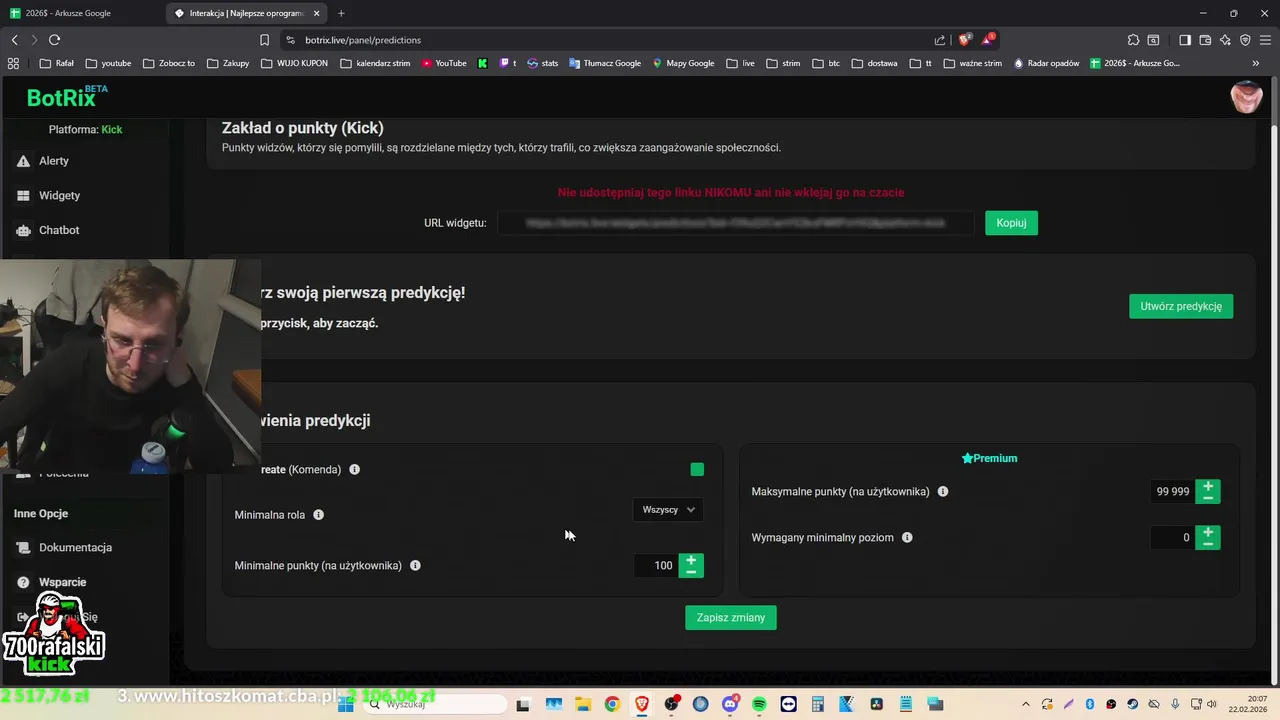Screen dimensions: 1280x720
Task: Open the kalendarz strim bookmarks folder
Action: click(375, 63)
